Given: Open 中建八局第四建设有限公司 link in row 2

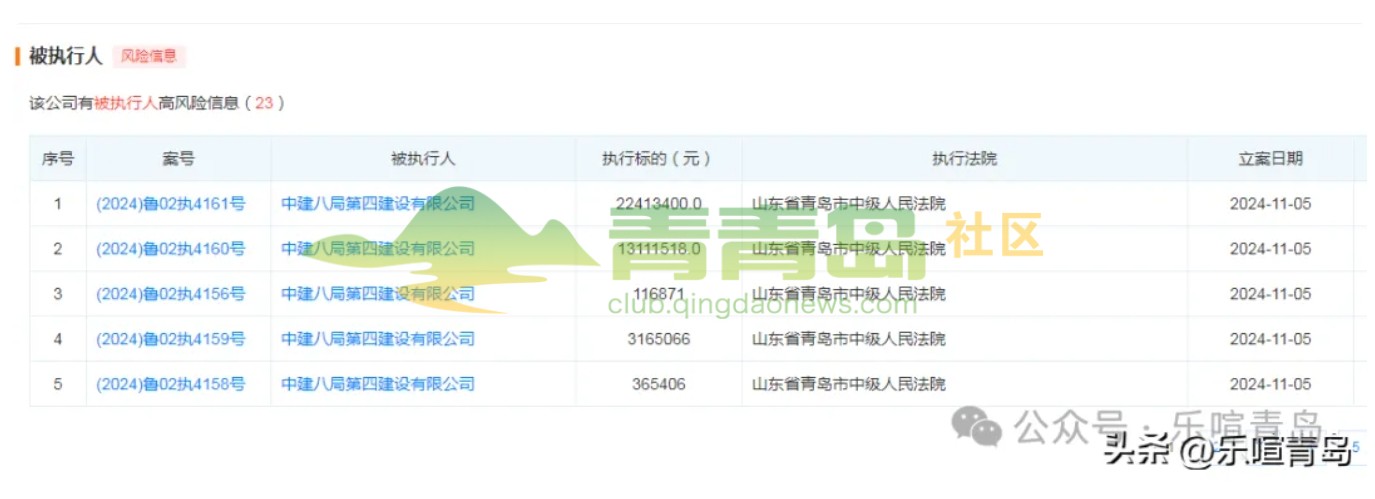Looking at the screenshot, I should click(378, 249).
